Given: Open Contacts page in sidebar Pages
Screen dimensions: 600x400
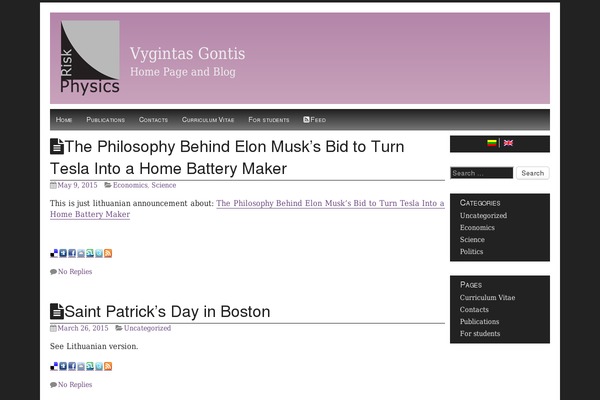Looking at the screenshot, I should tap(474, 309).
